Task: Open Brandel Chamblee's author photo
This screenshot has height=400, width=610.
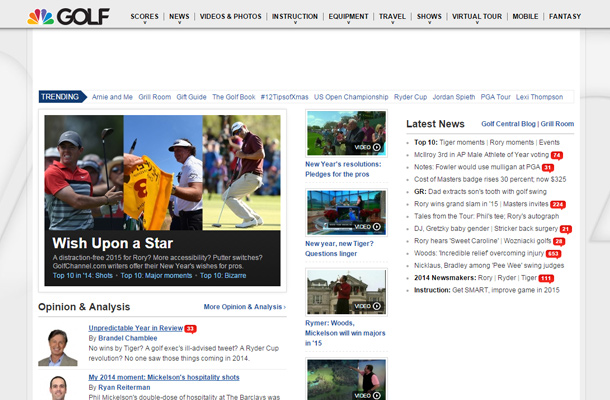Action: (x=57, y=345)
